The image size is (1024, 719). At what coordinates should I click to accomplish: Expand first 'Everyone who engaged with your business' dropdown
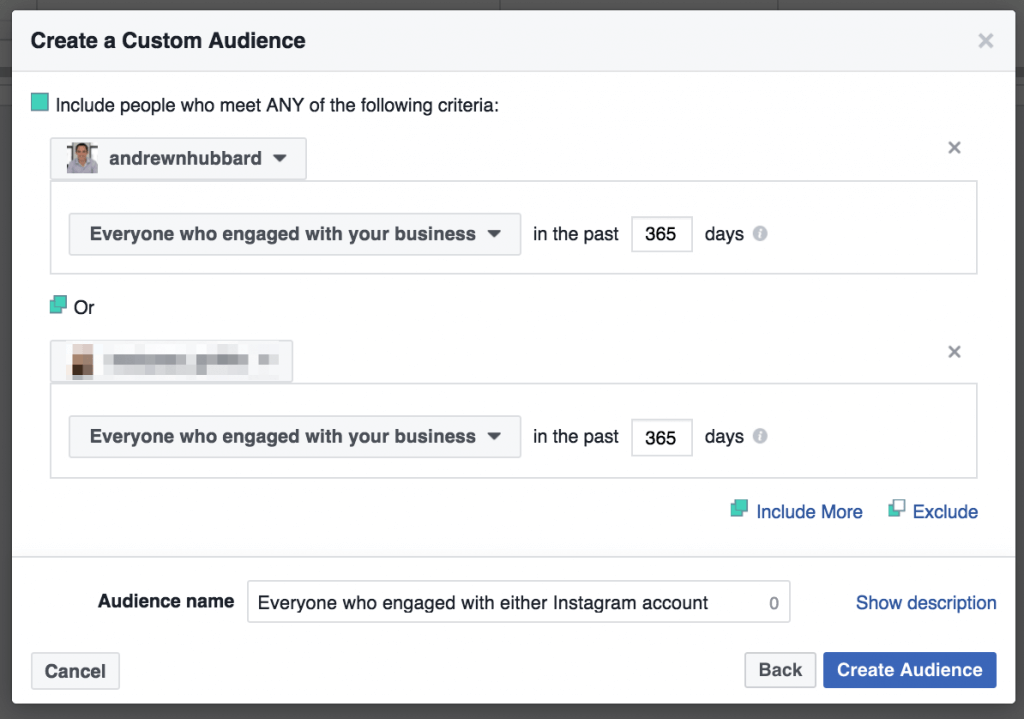point(294,234)
